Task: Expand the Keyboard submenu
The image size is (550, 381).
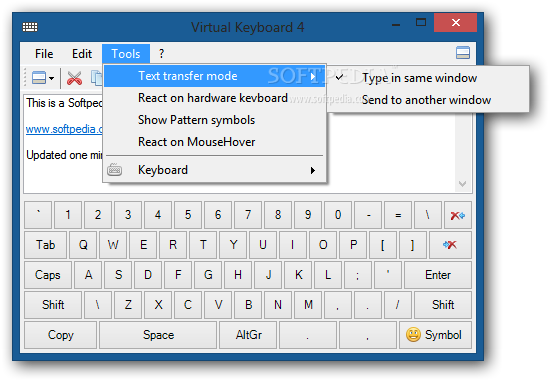Action: click(215, 170)
